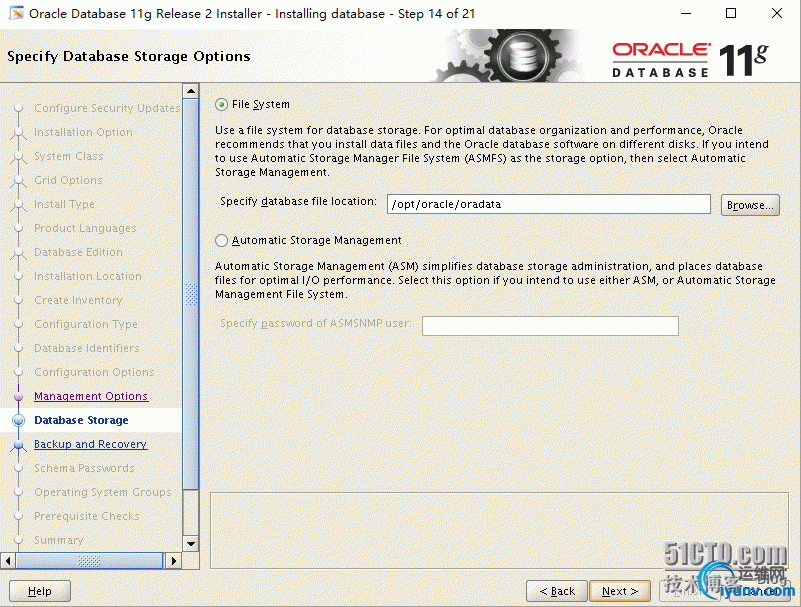
Task: Click 'Product Languages' step text
Action: 85,228
